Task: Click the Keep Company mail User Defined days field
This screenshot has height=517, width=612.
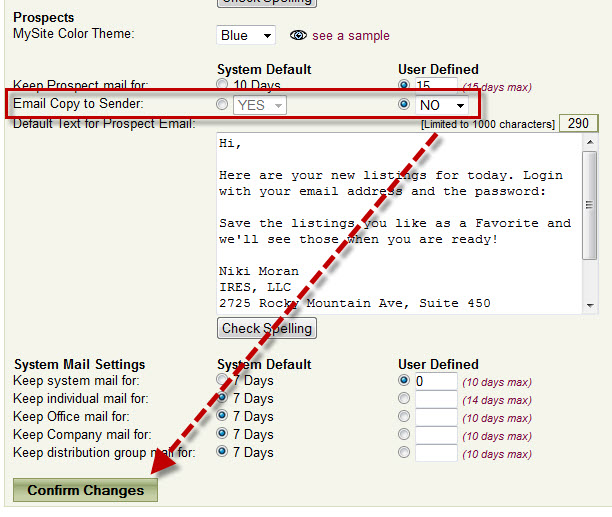Action: click(435, 434)
